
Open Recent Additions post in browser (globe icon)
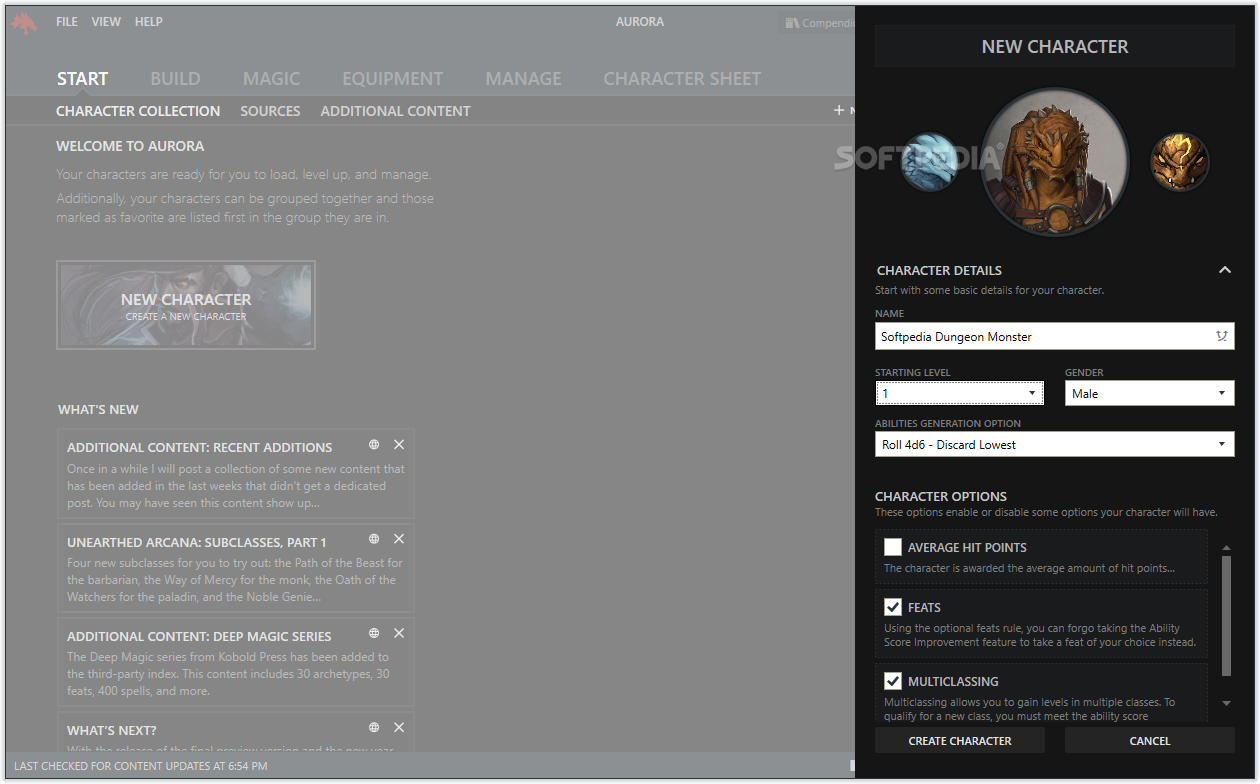(374, 445)
